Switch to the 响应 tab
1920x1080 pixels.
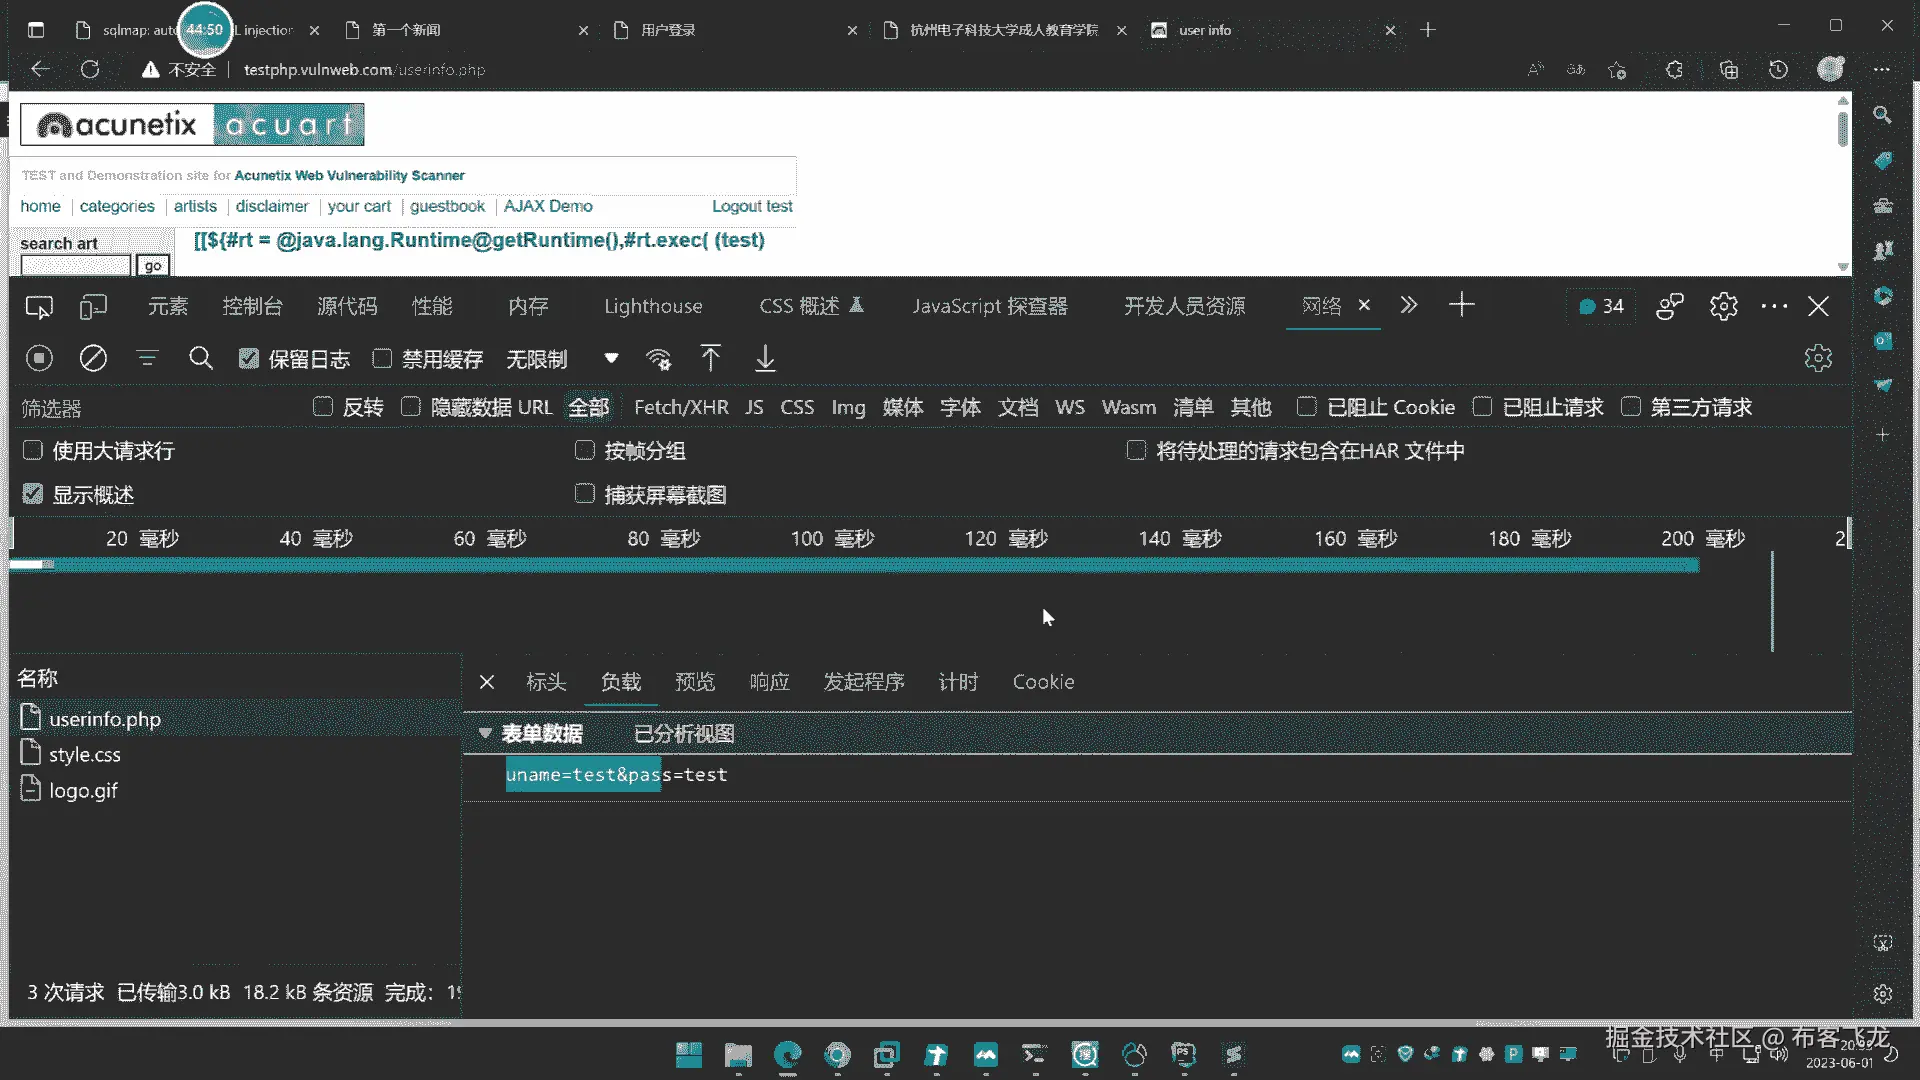[x=769, y=682]
